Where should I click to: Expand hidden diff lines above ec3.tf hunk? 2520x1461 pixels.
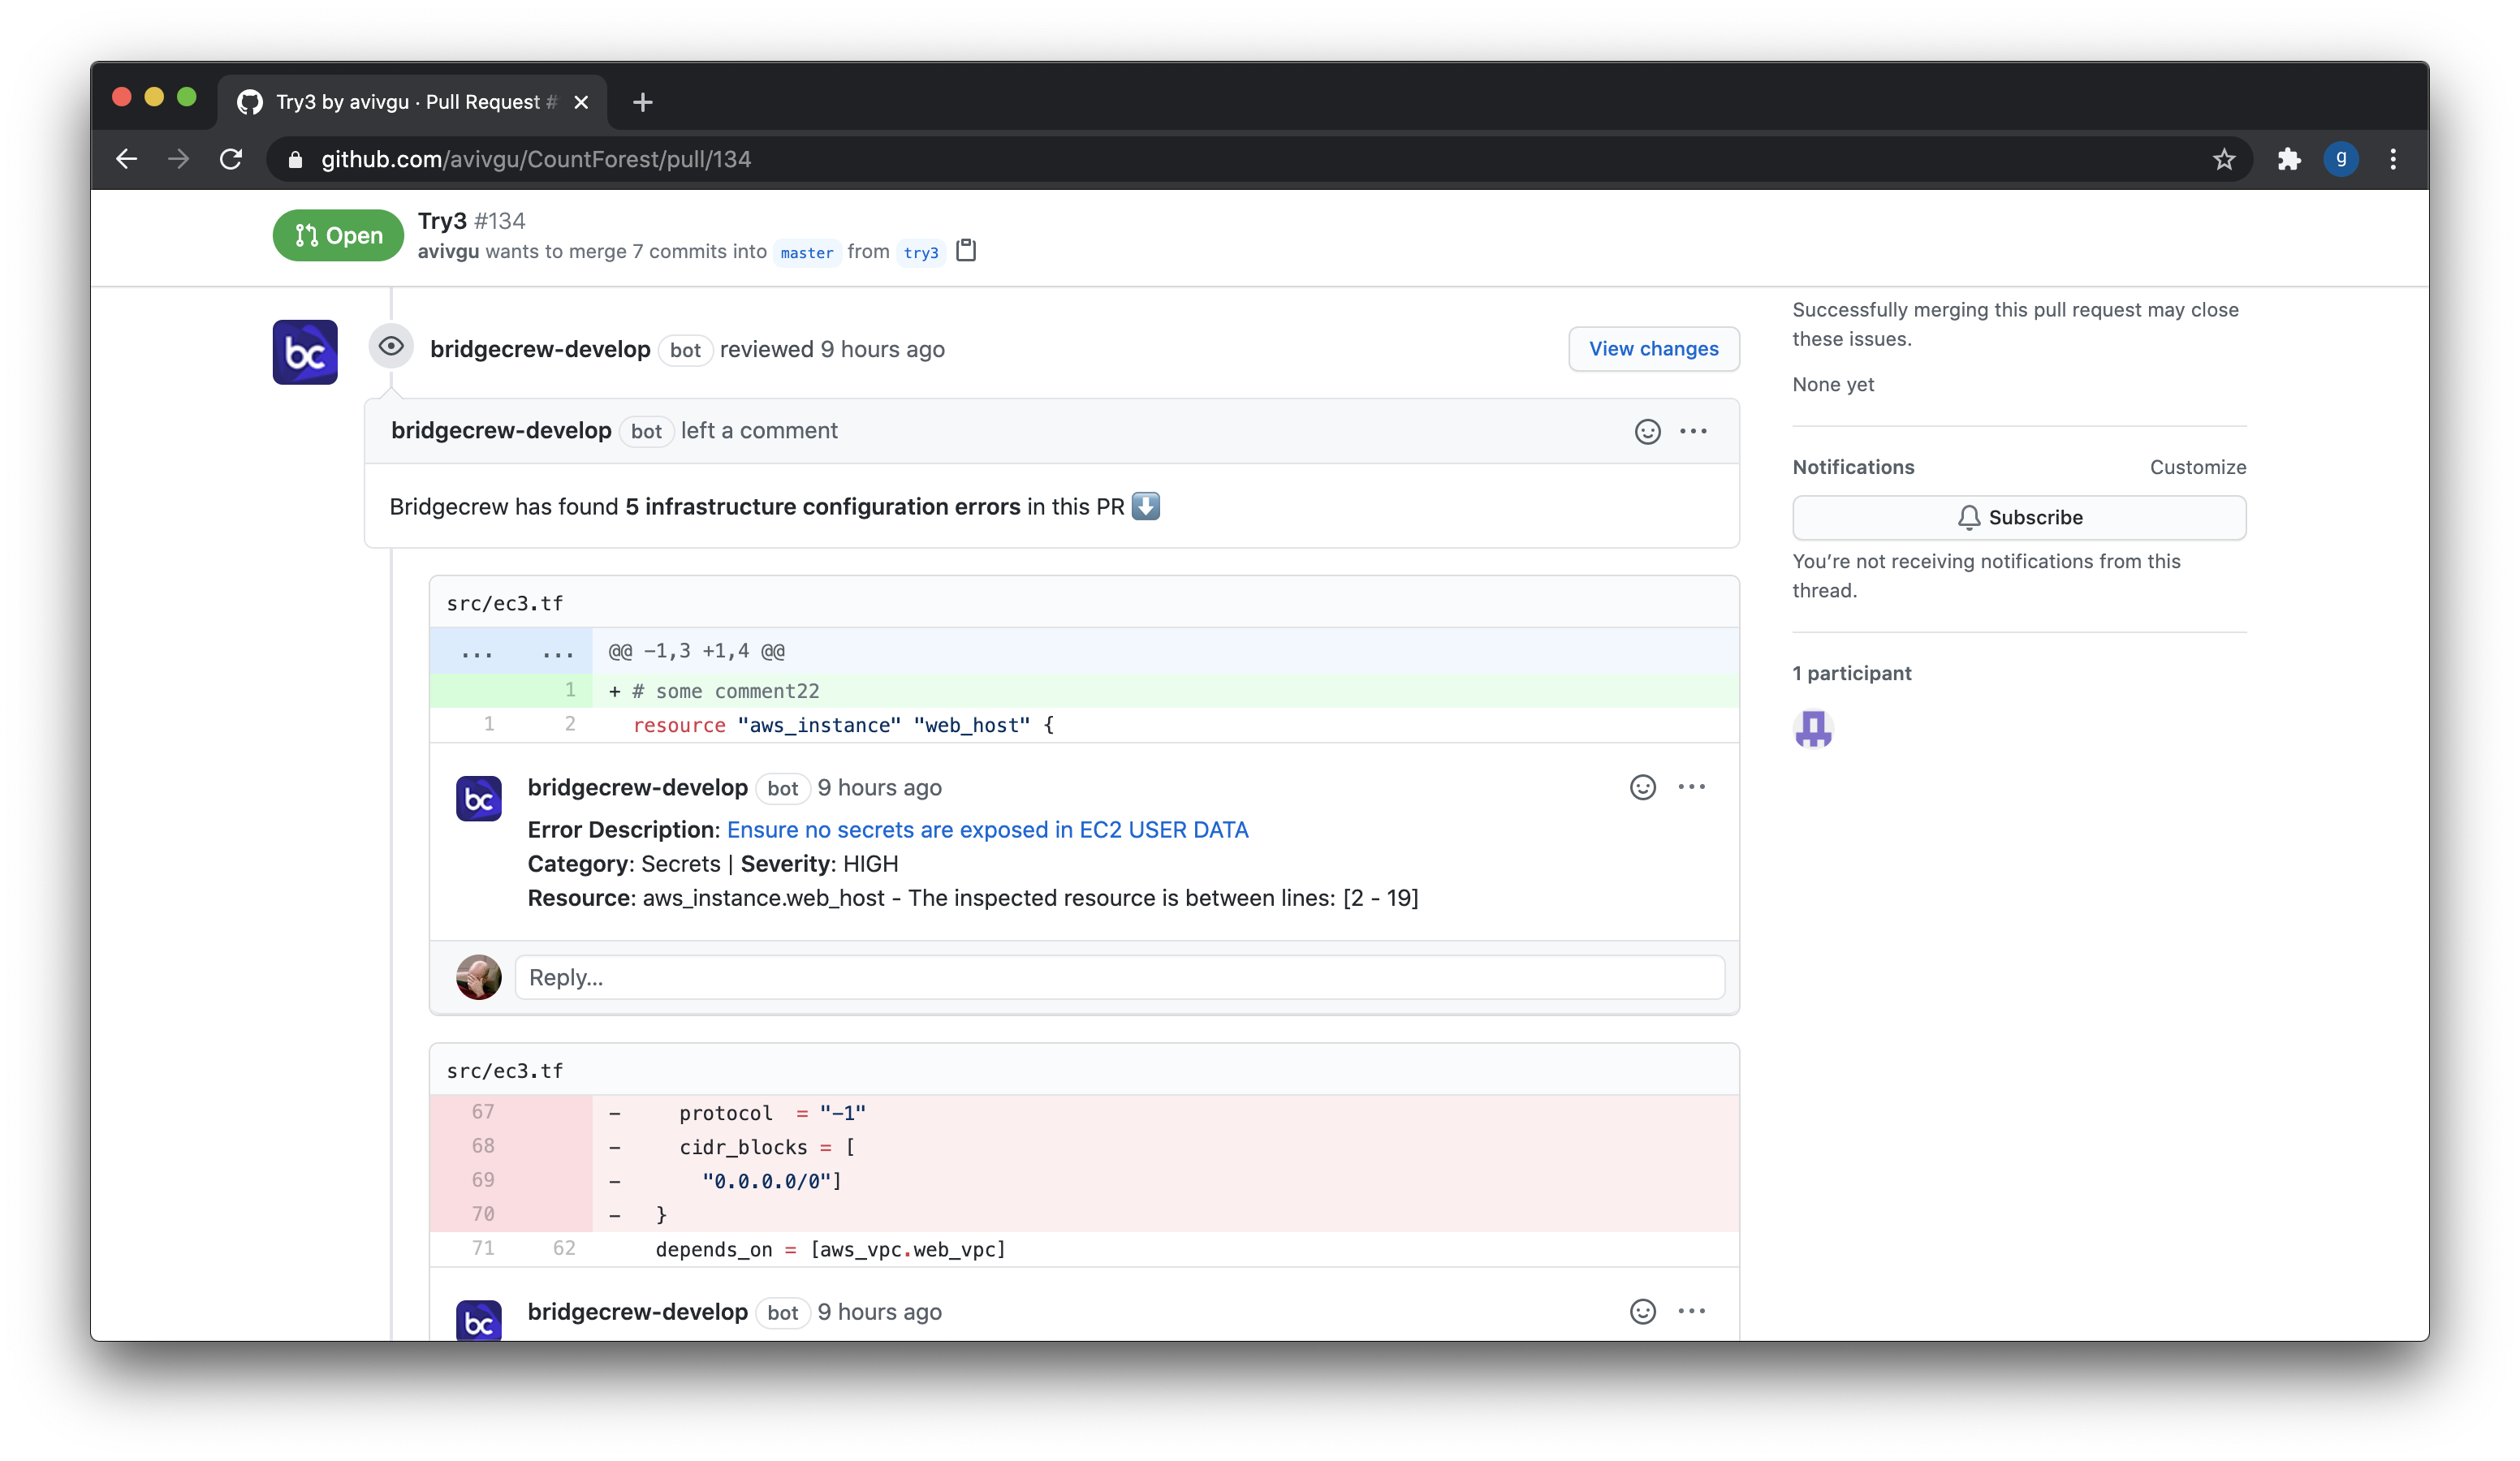[x=477, y=651]
